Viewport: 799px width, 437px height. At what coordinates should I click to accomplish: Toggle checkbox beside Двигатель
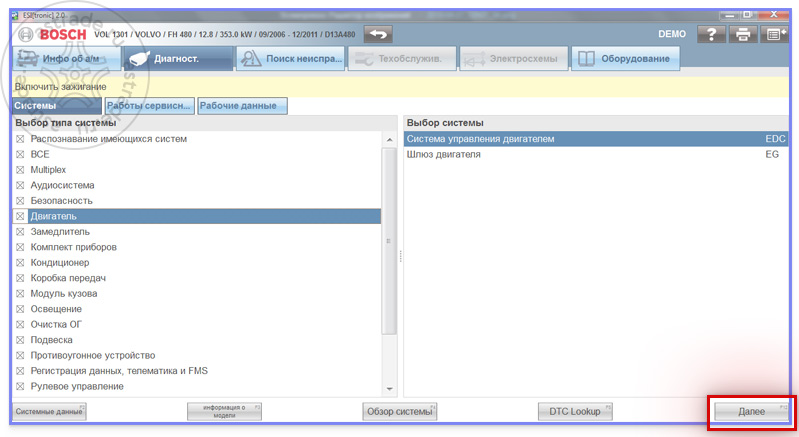(20, 216)
